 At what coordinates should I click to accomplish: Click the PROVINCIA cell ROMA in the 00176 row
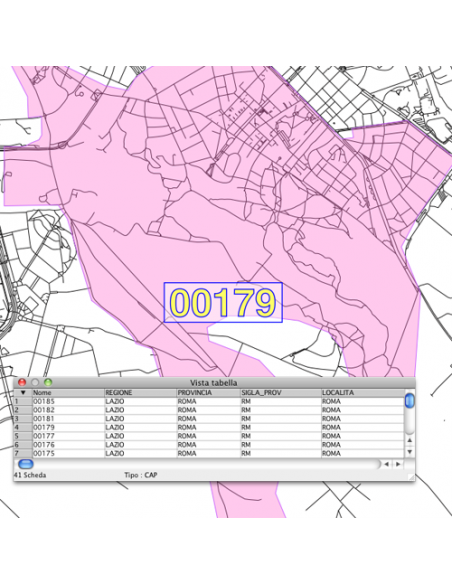[x=209, y=445]
